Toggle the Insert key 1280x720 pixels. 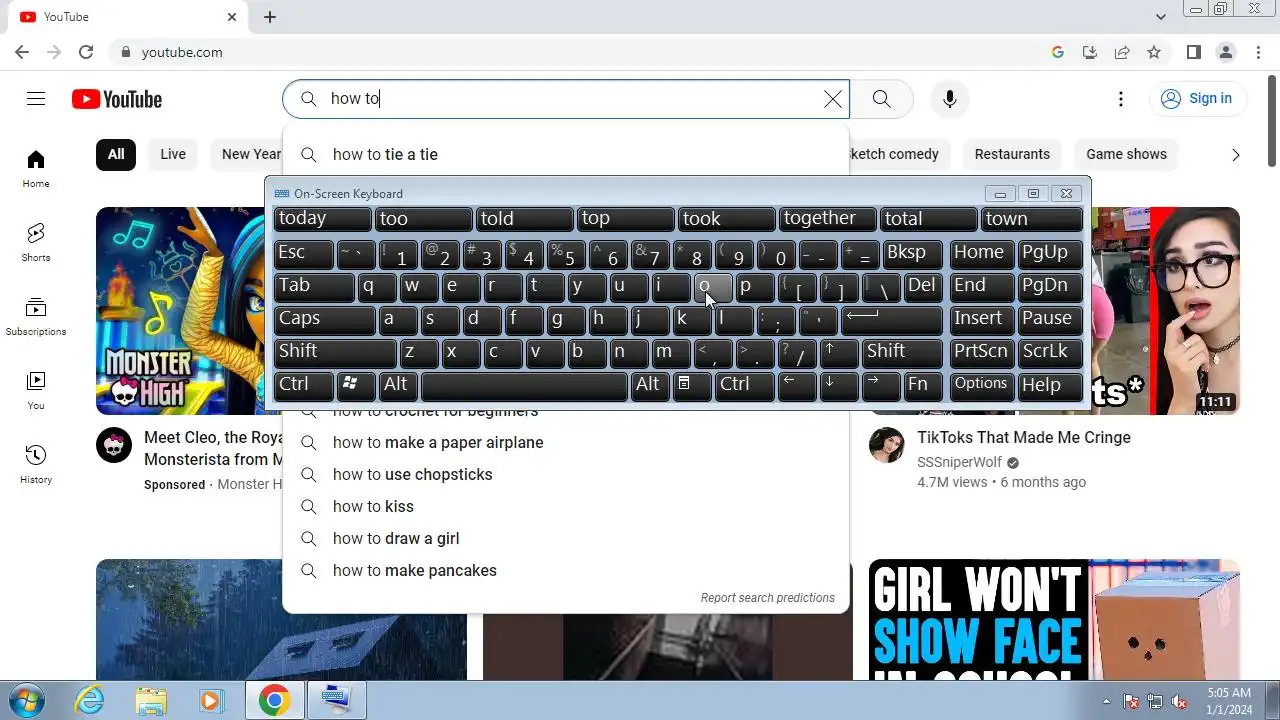981,319
